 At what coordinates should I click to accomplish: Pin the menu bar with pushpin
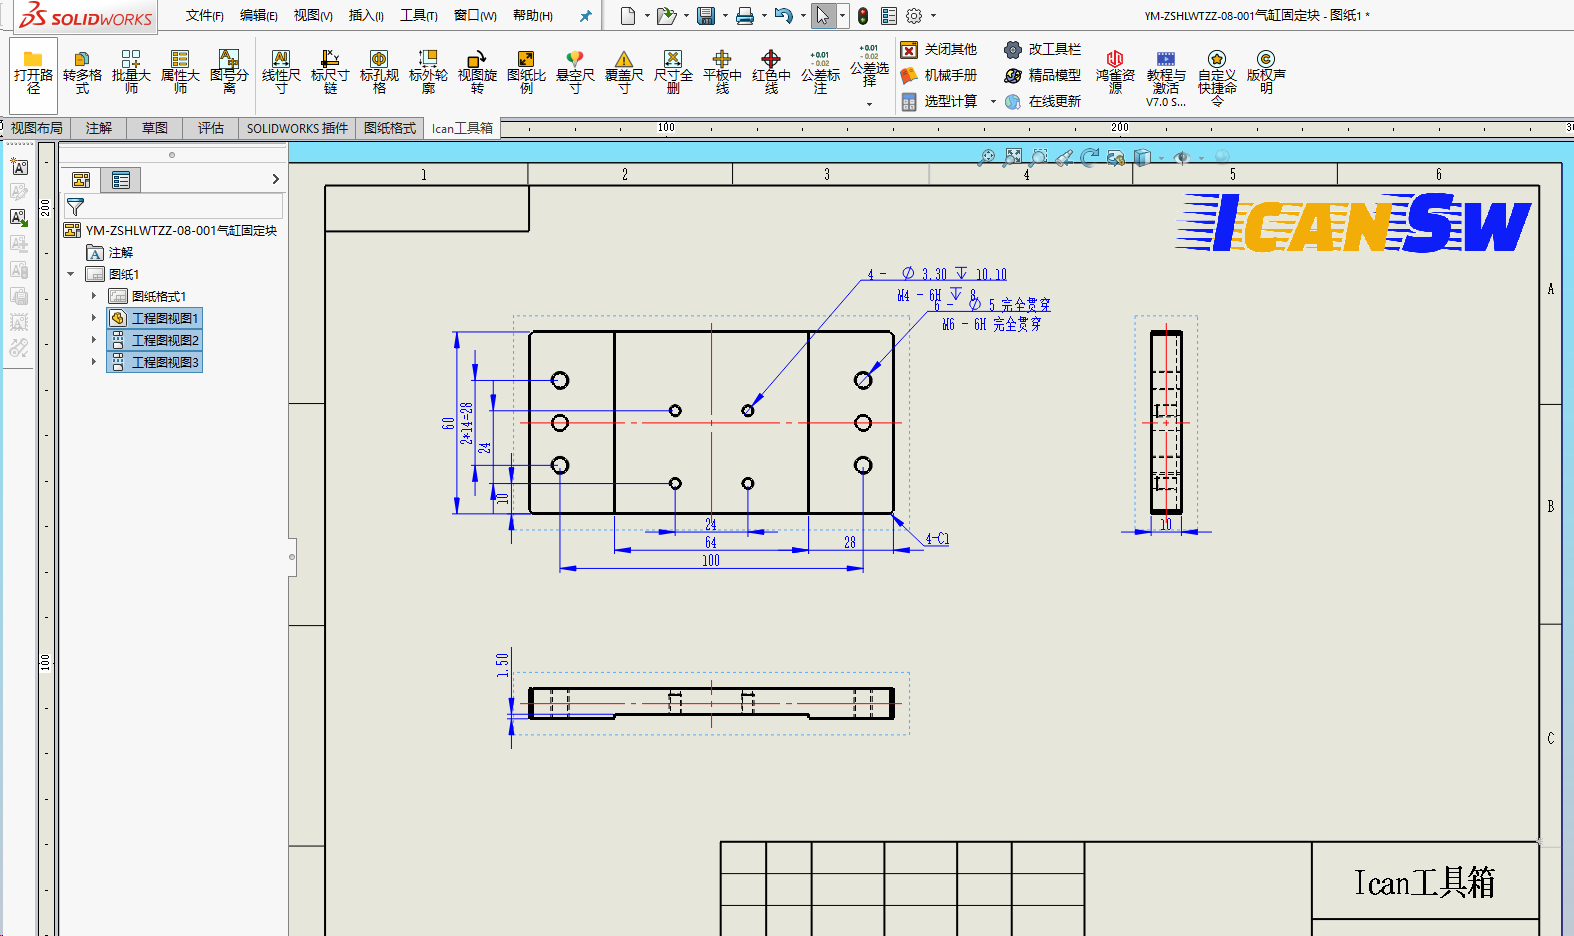585,16
